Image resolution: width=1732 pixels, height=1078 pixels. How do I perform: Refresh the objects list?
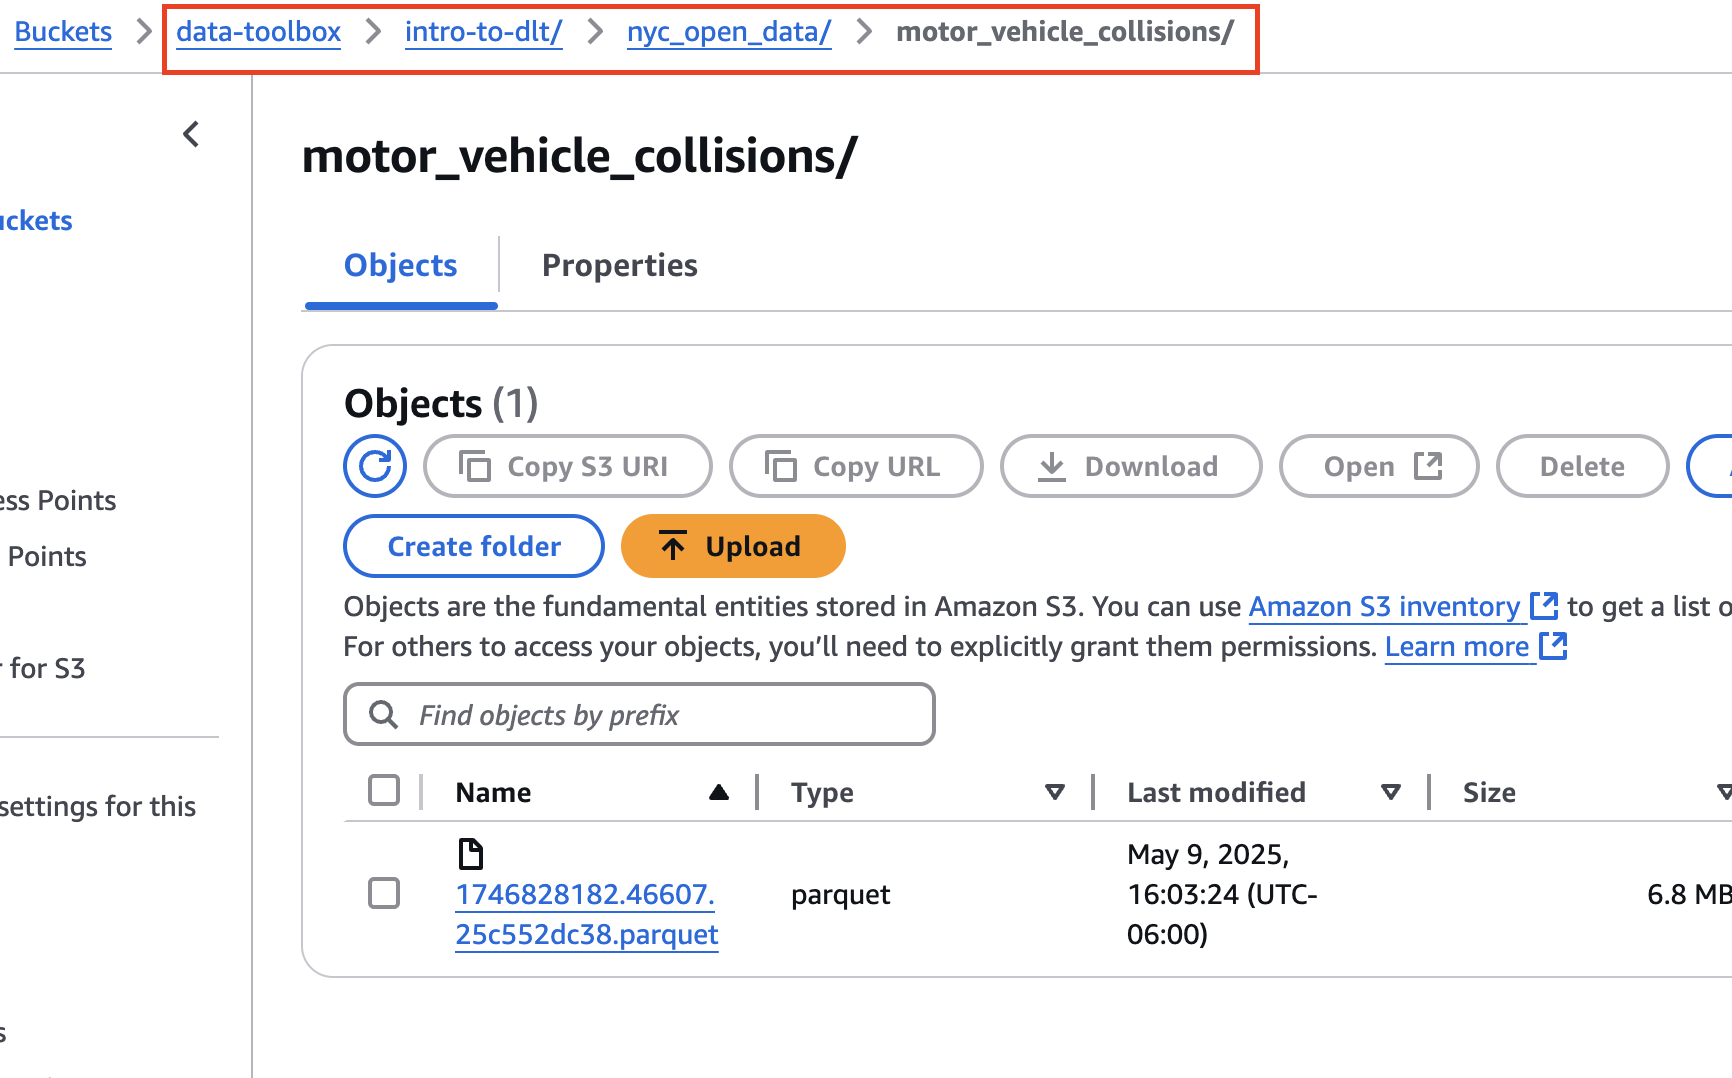(x=374, y=466)
